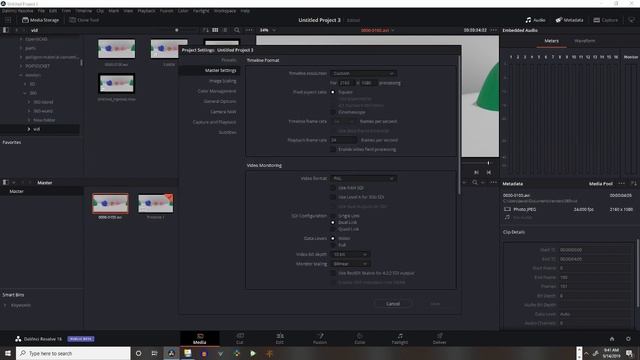Cancel the Project Settings dialog
The width and height of the screenshot is (640, 360).
tap(393, 304)
